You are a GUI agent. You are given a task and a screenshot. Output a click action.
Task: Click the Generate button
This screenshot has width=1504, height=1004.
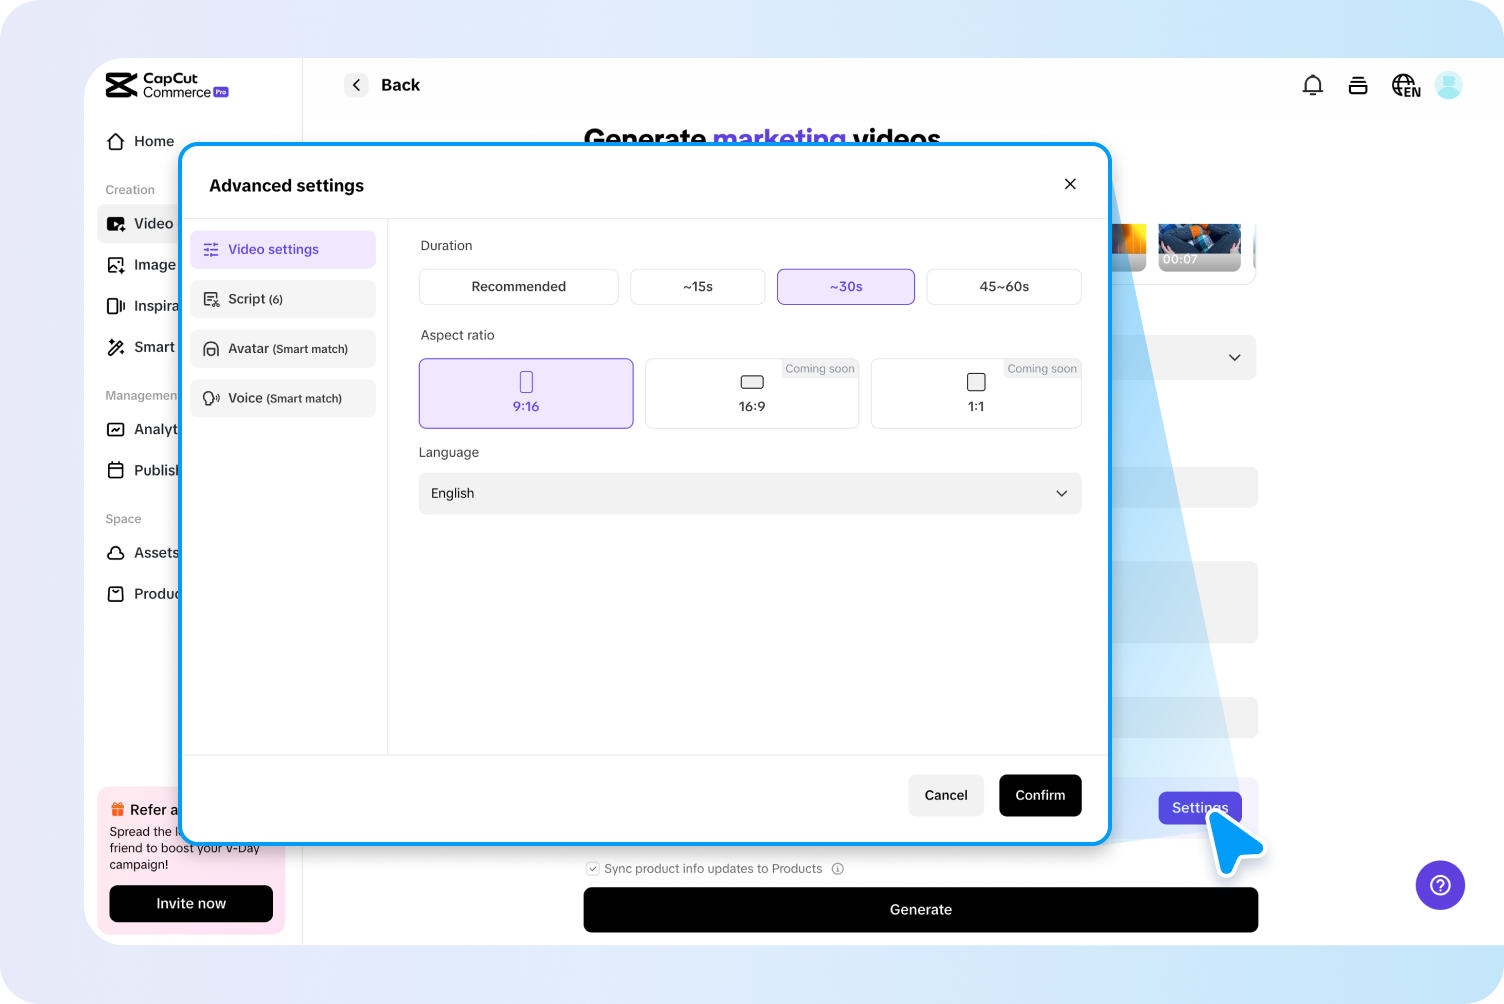[921, 910]
